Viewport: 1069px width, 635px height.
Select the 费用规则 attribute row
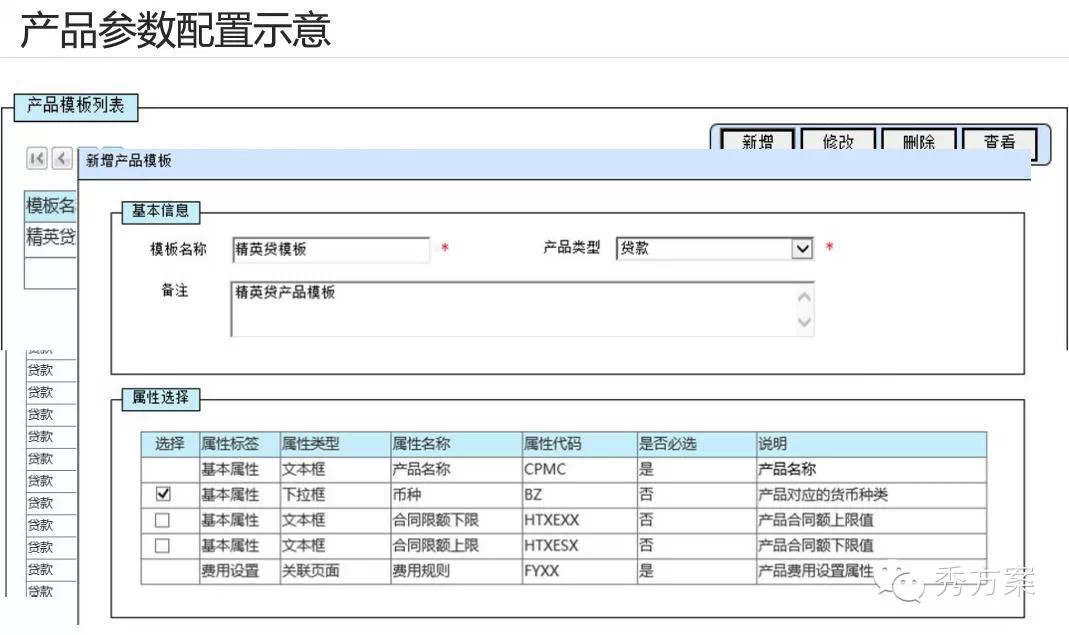[420, 572]
